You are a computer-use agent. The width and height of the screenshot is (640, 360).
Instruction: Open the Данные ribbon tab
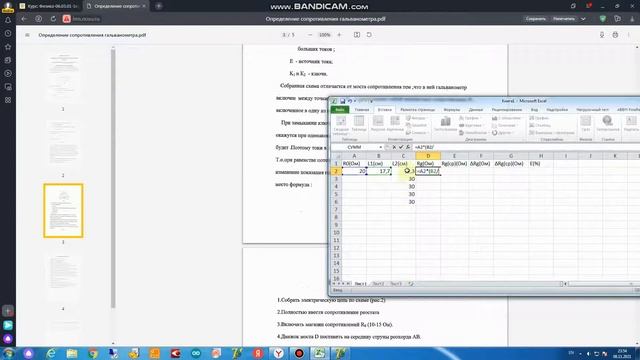476,109
